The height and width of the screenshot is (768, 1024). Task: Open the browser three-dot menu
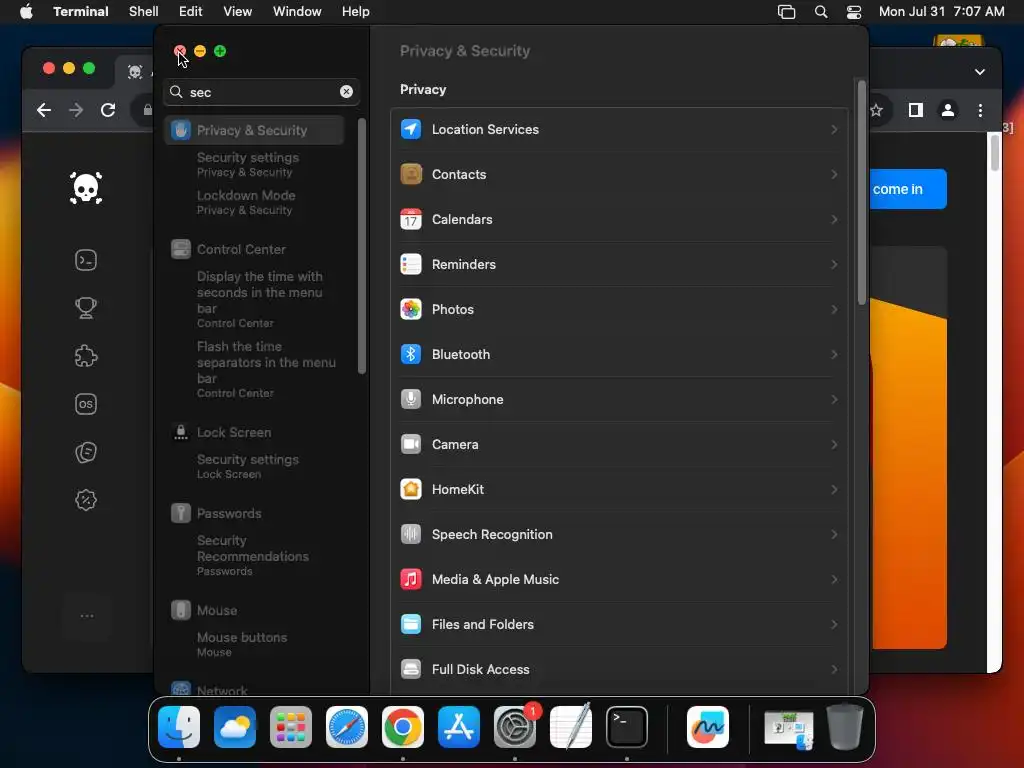tap(980, 110)
